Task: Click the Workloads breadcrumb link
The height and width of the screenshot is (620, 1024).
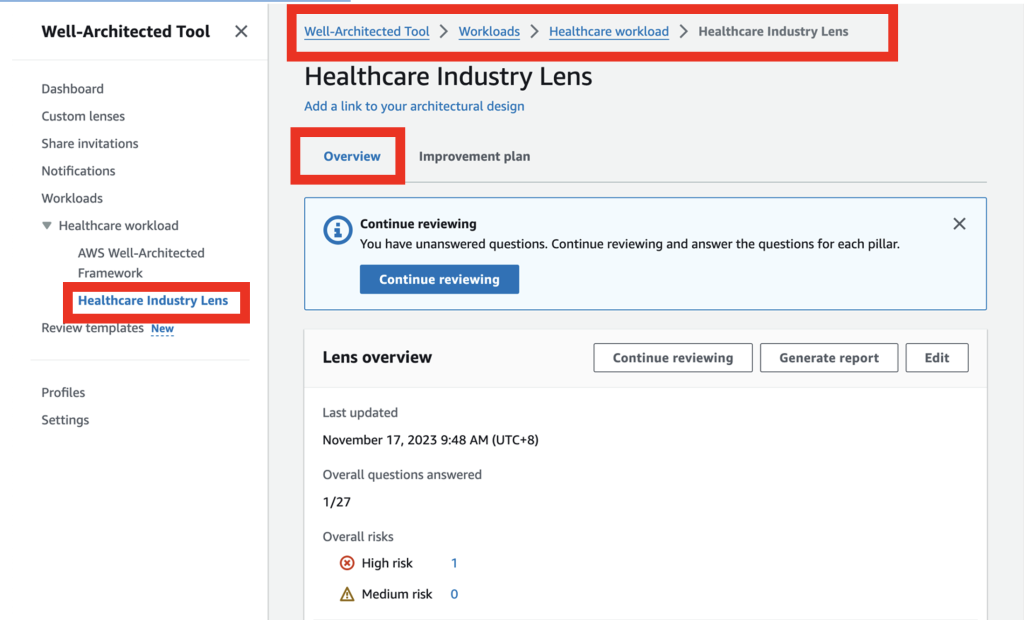Action: tap(489, 31)
